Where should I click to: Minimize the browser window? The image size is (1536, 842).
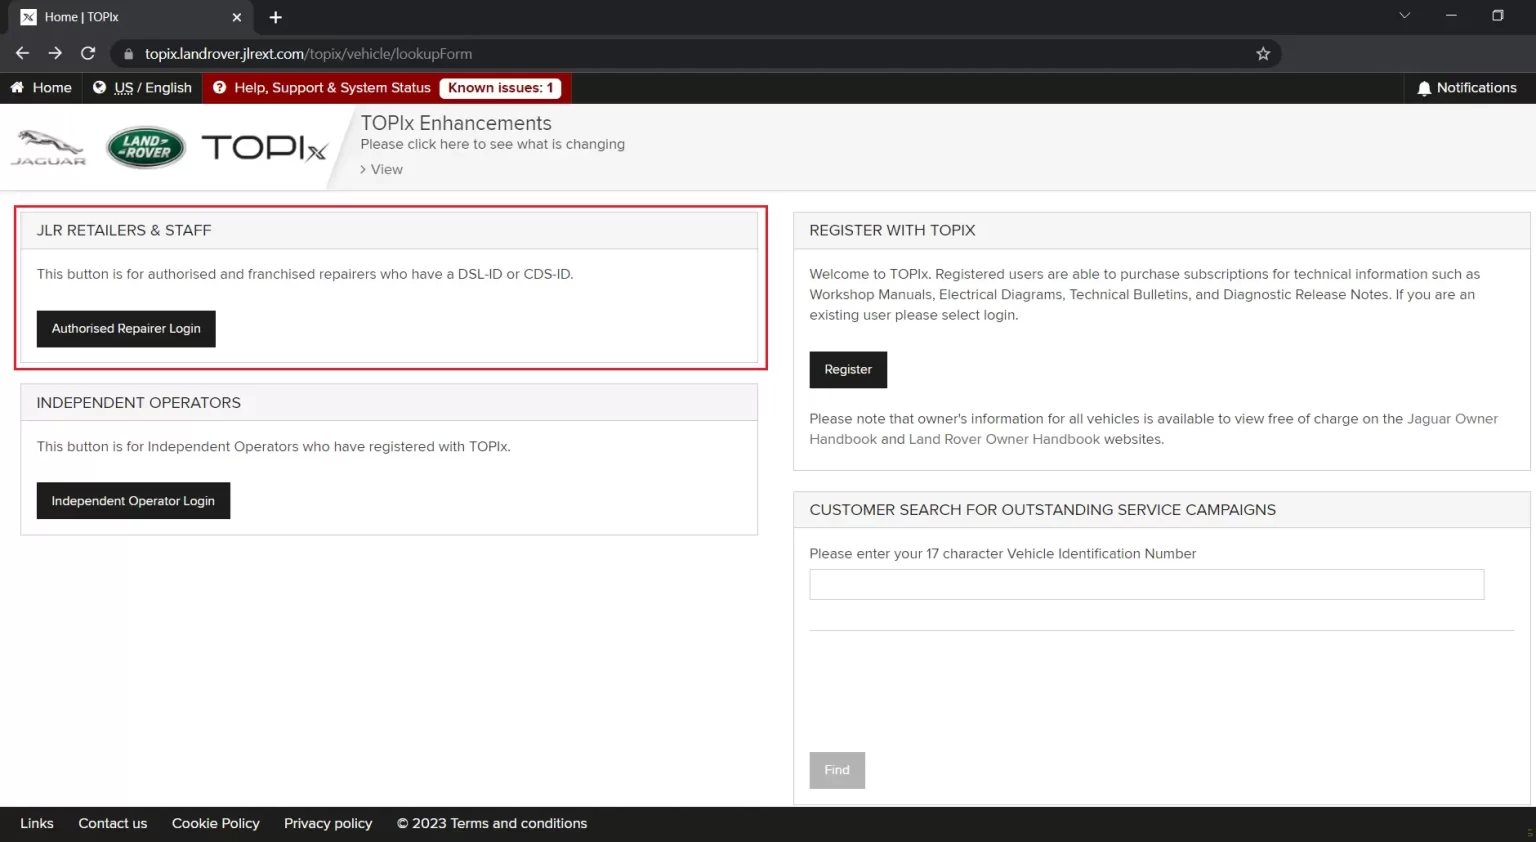click(x=1451, y=16)
